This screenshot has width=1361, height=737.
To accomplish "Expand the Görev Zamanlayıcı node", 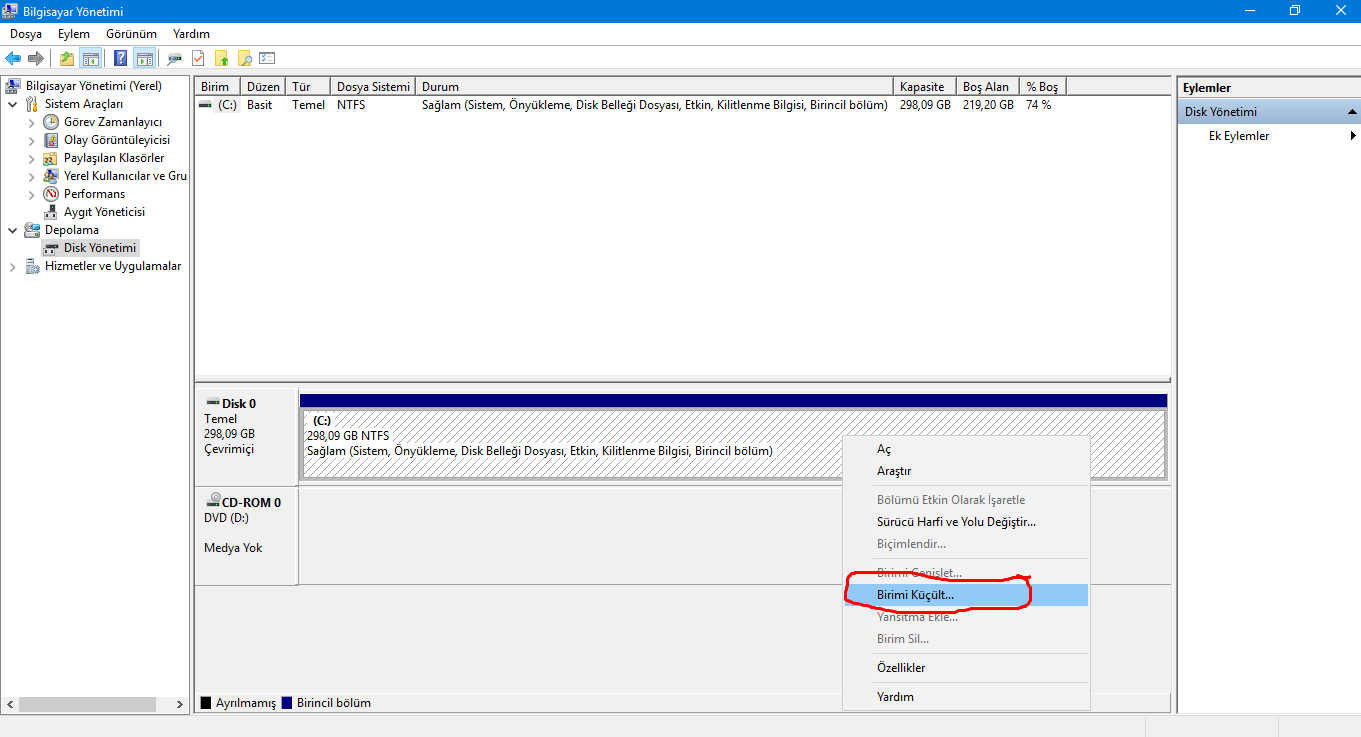I will coord(31,122).
